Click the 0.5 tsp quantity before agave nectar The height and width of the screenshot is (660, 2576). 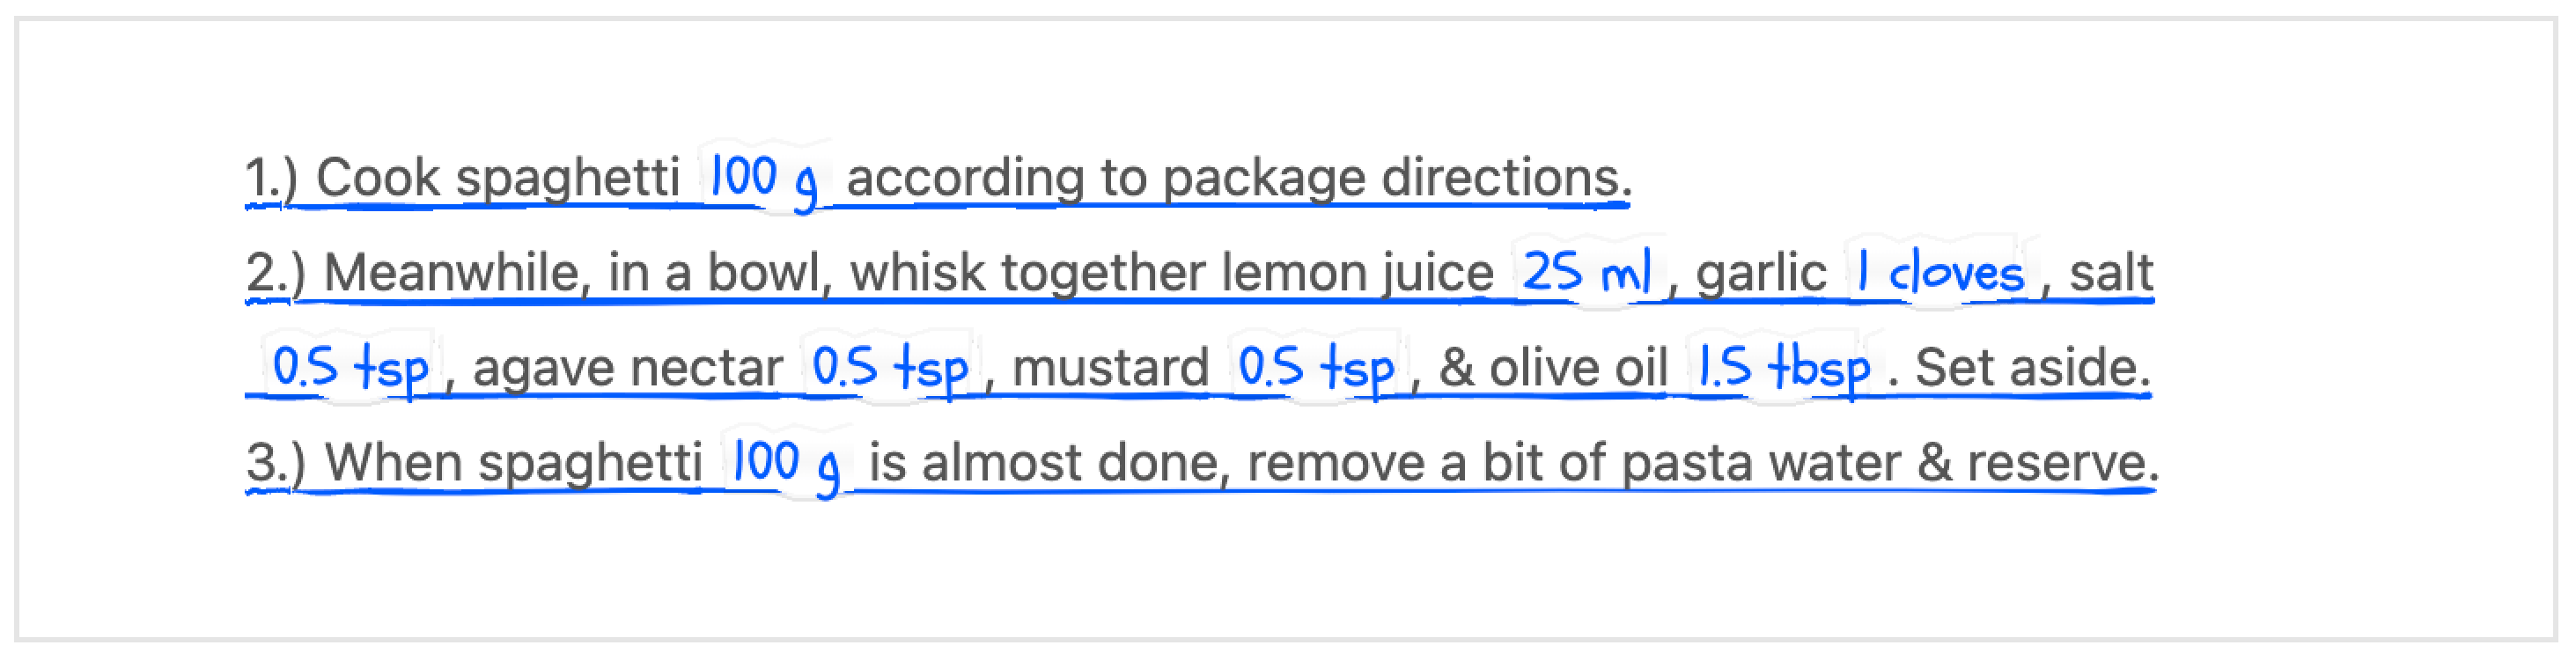point(350,368)
